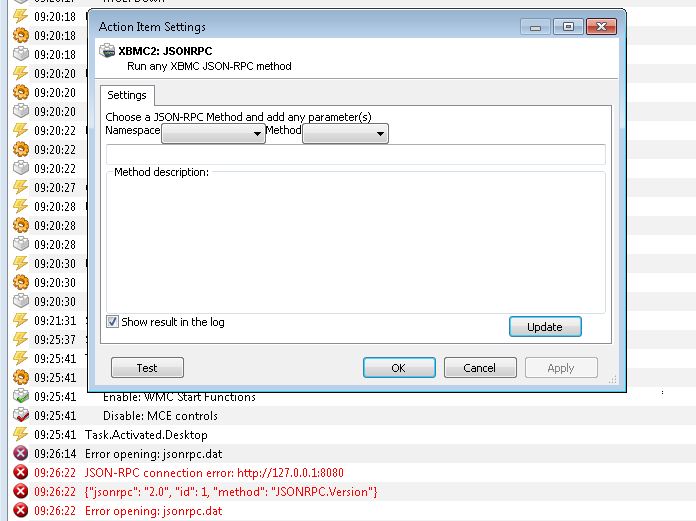The width and height of the screenshot is (696, 521).
Task: Click the orange gear macro icon at 09:20:20
Action: pos(20,92)
